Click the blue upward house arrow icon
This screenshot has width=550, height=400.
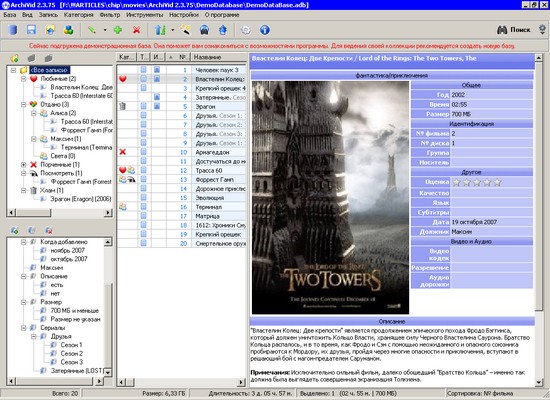pos(223,30)
